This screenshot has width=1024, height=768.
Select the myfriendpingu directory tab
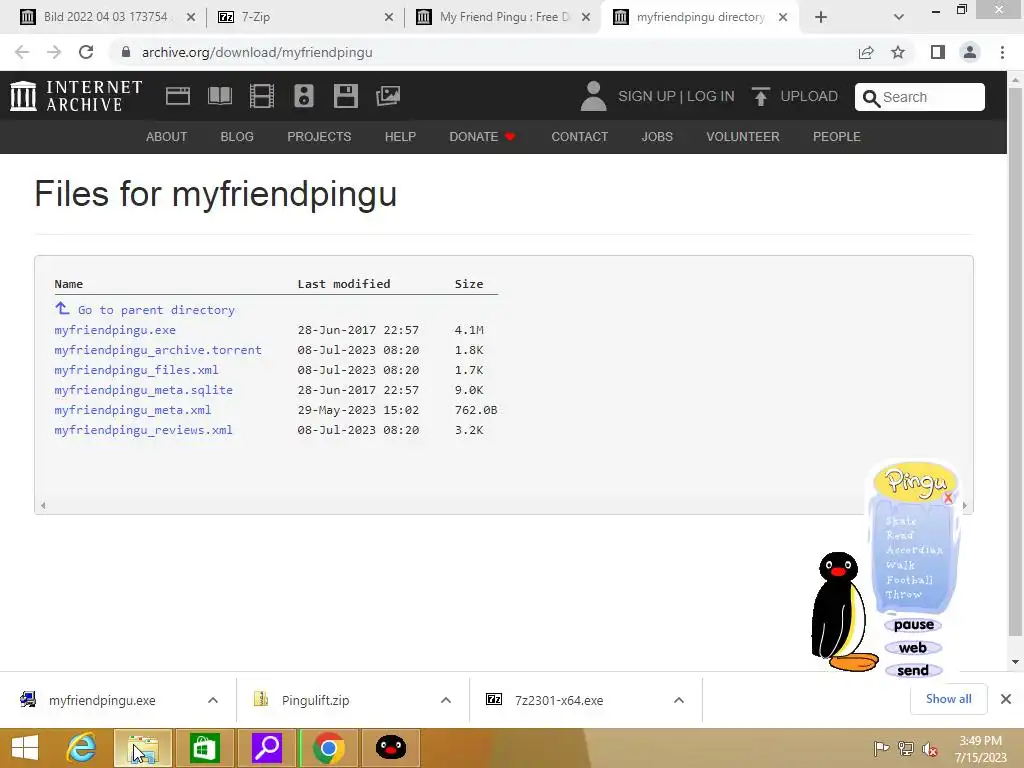699,17
